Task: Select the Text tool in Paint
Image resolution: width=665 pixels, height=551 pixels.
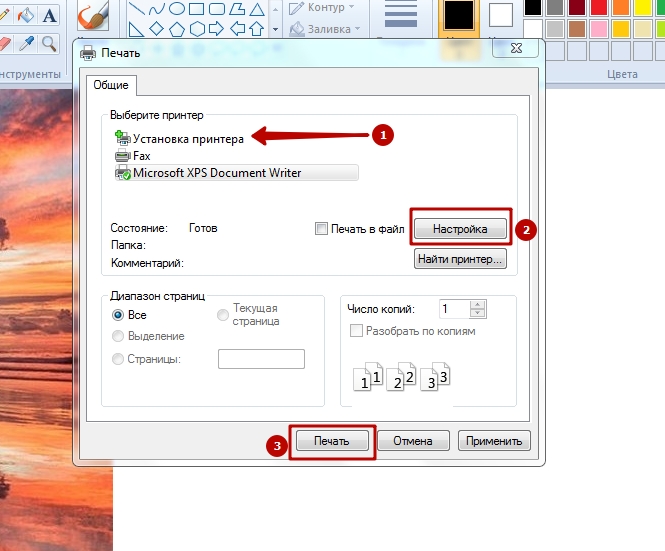Action: 50,16
